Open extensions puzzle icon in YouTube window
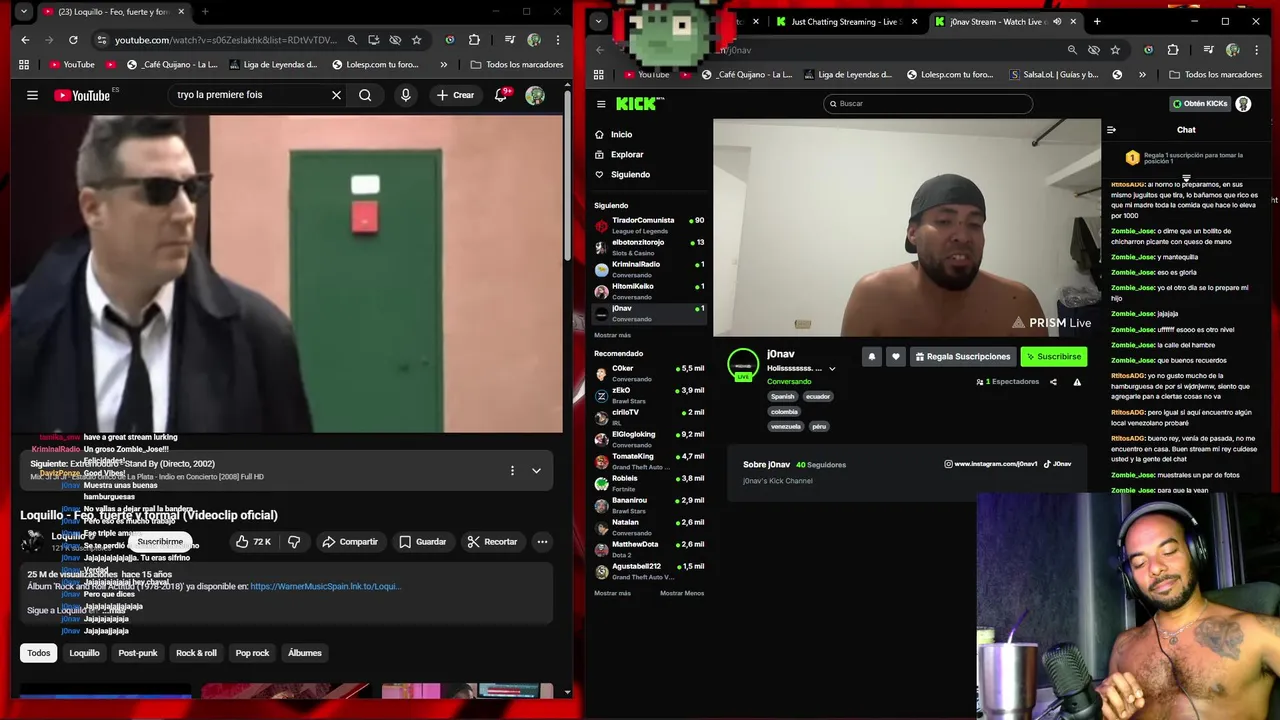 (474, 40)
